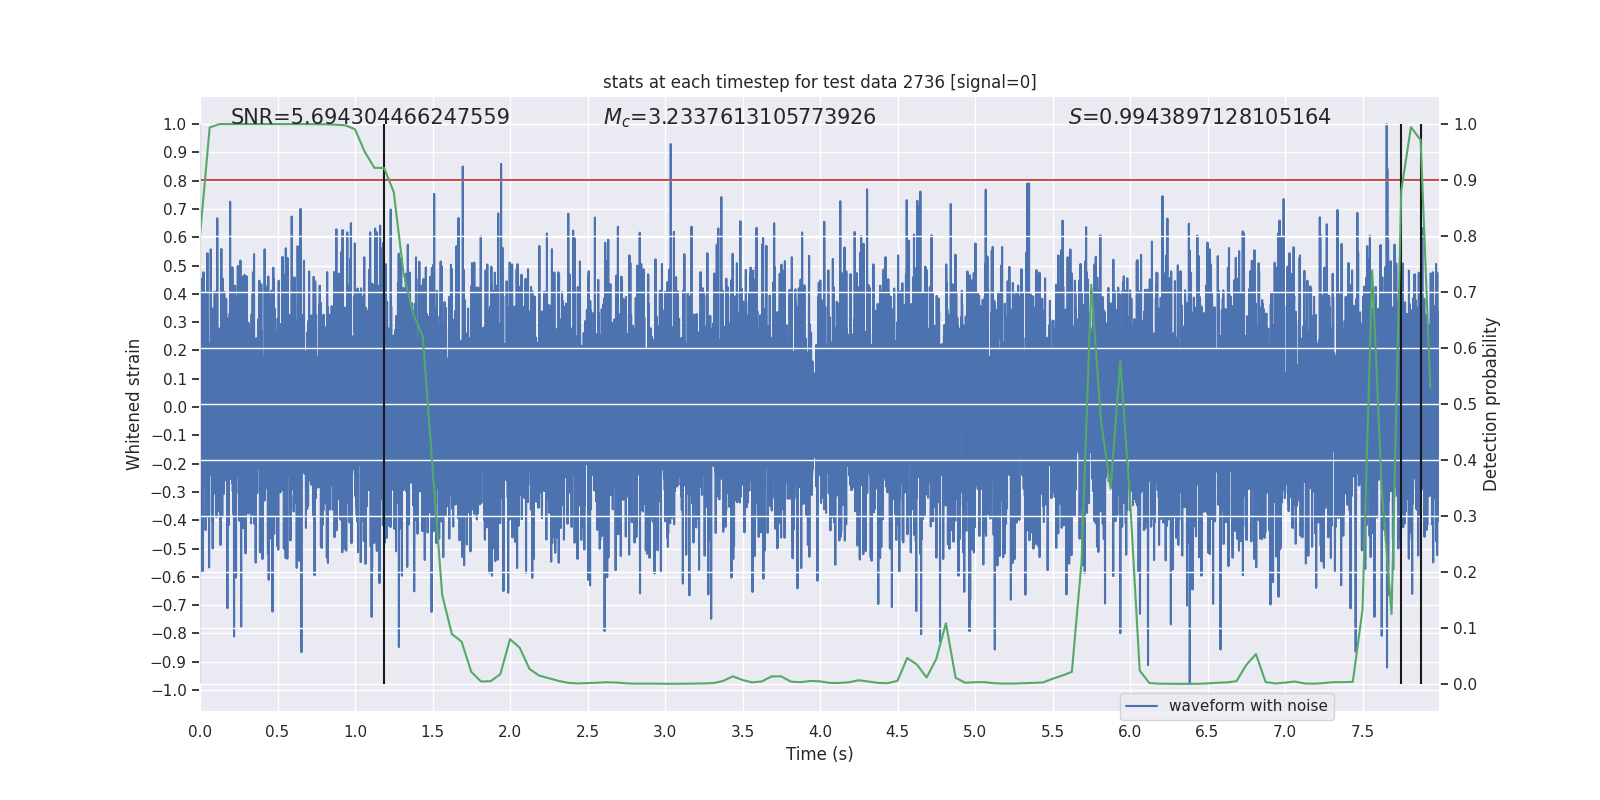Screen dimensions: 1600x800
Task: Click the left axis tick label 0.8
Action: [175, 181]
